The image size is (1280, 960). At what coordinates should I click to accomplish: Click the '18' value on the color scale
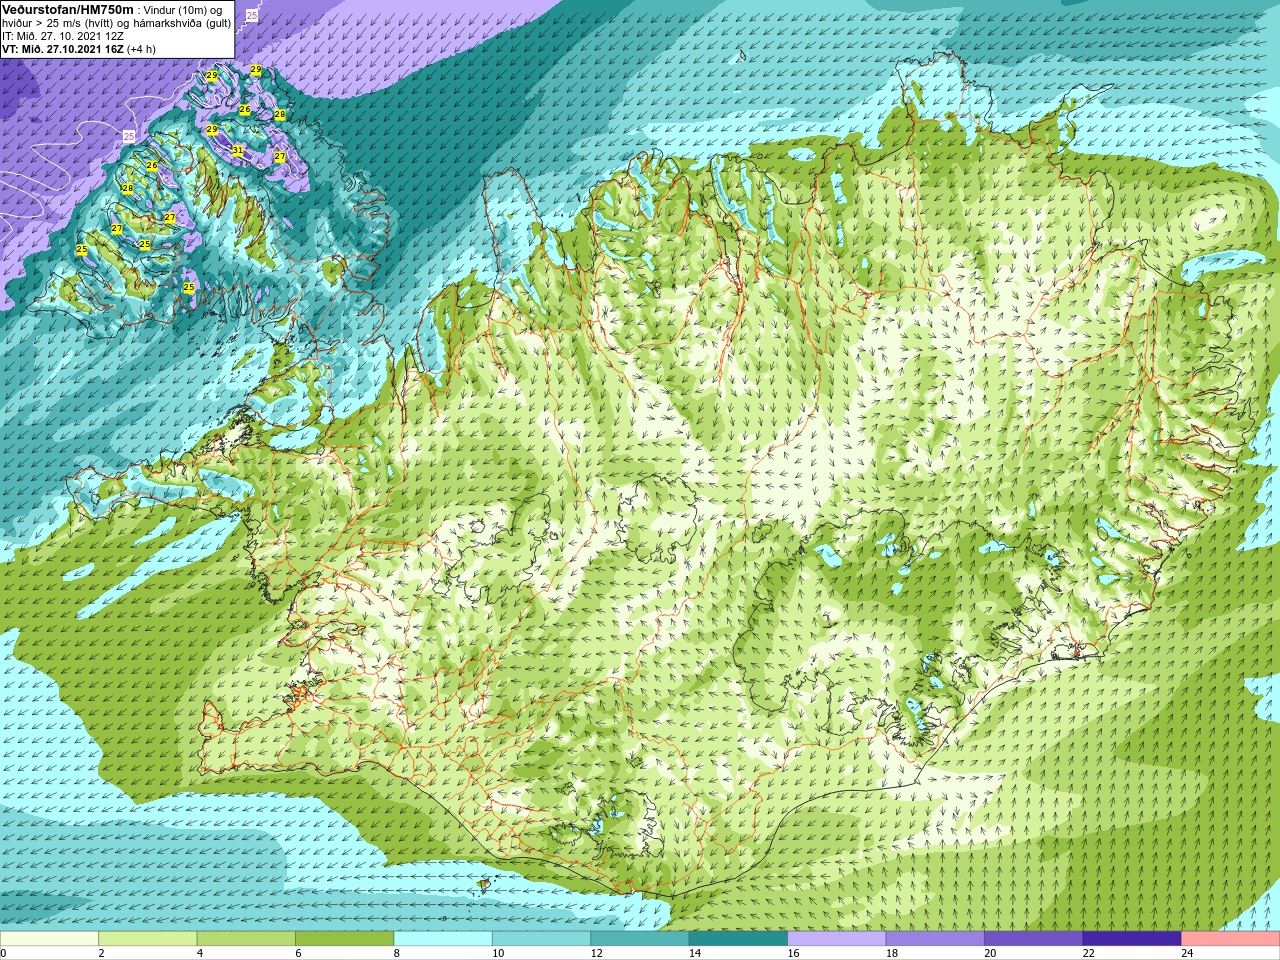coord(892,953)
